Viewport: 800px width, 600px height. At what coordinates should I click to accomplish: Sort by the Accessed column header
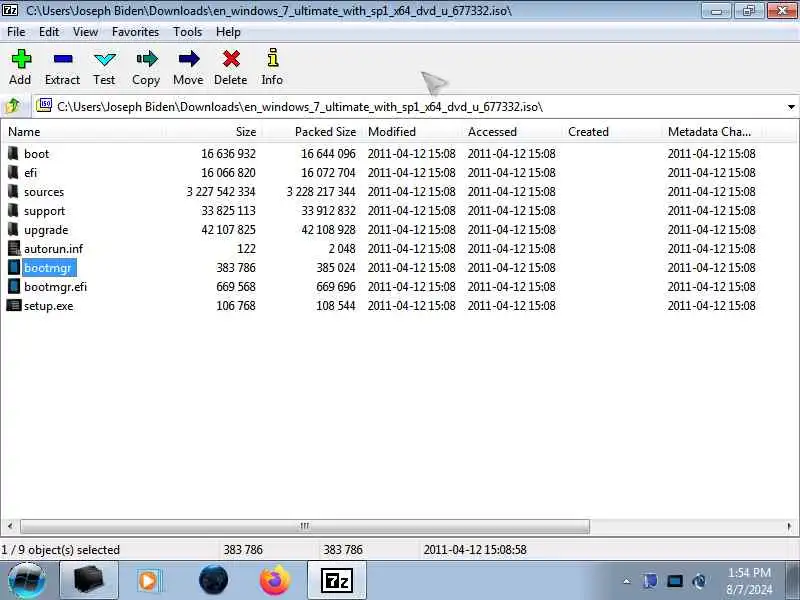point(513,132)
